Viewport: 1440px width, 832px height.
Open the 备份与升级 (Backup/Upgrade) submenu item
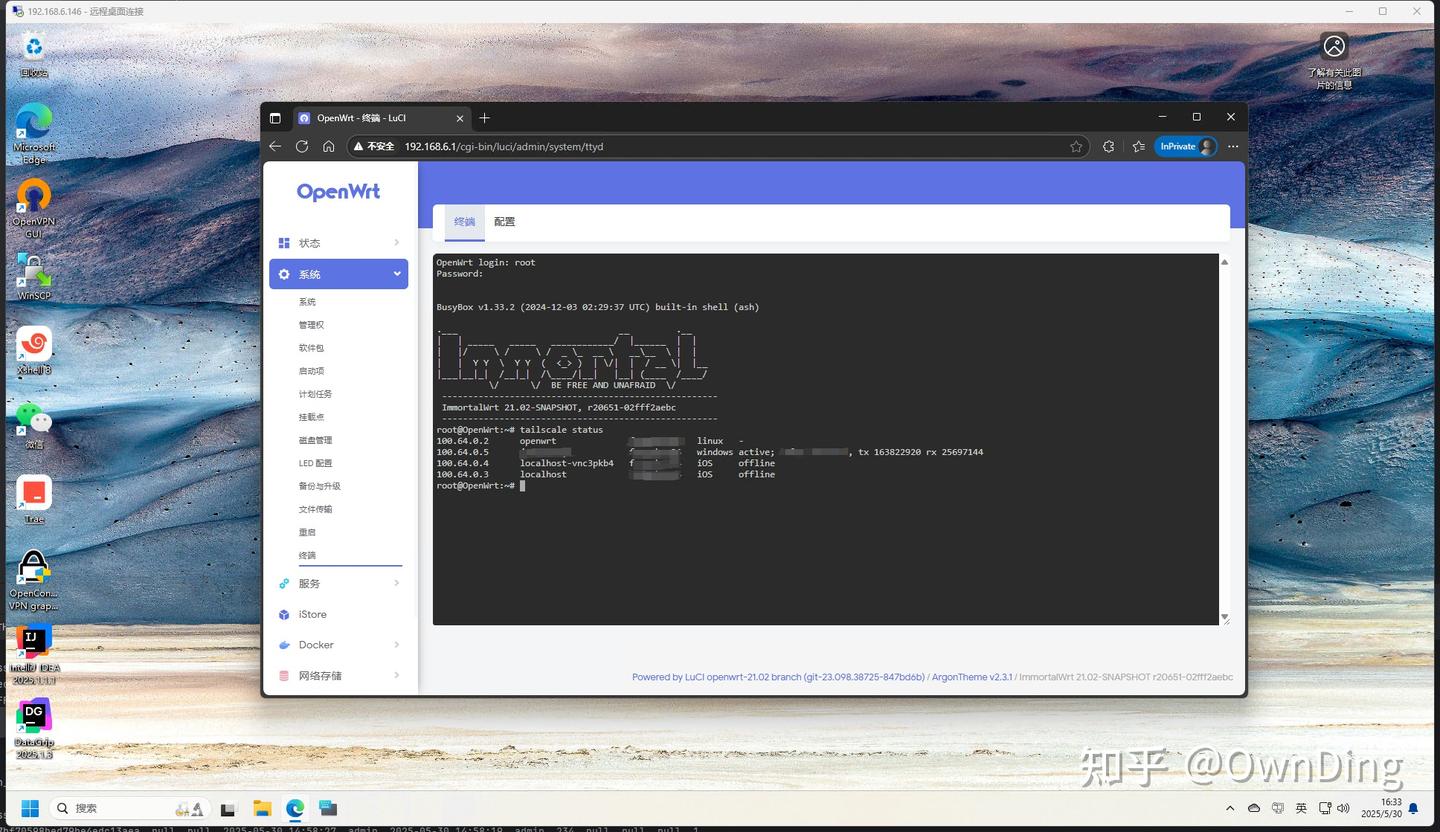click(319, 486)
